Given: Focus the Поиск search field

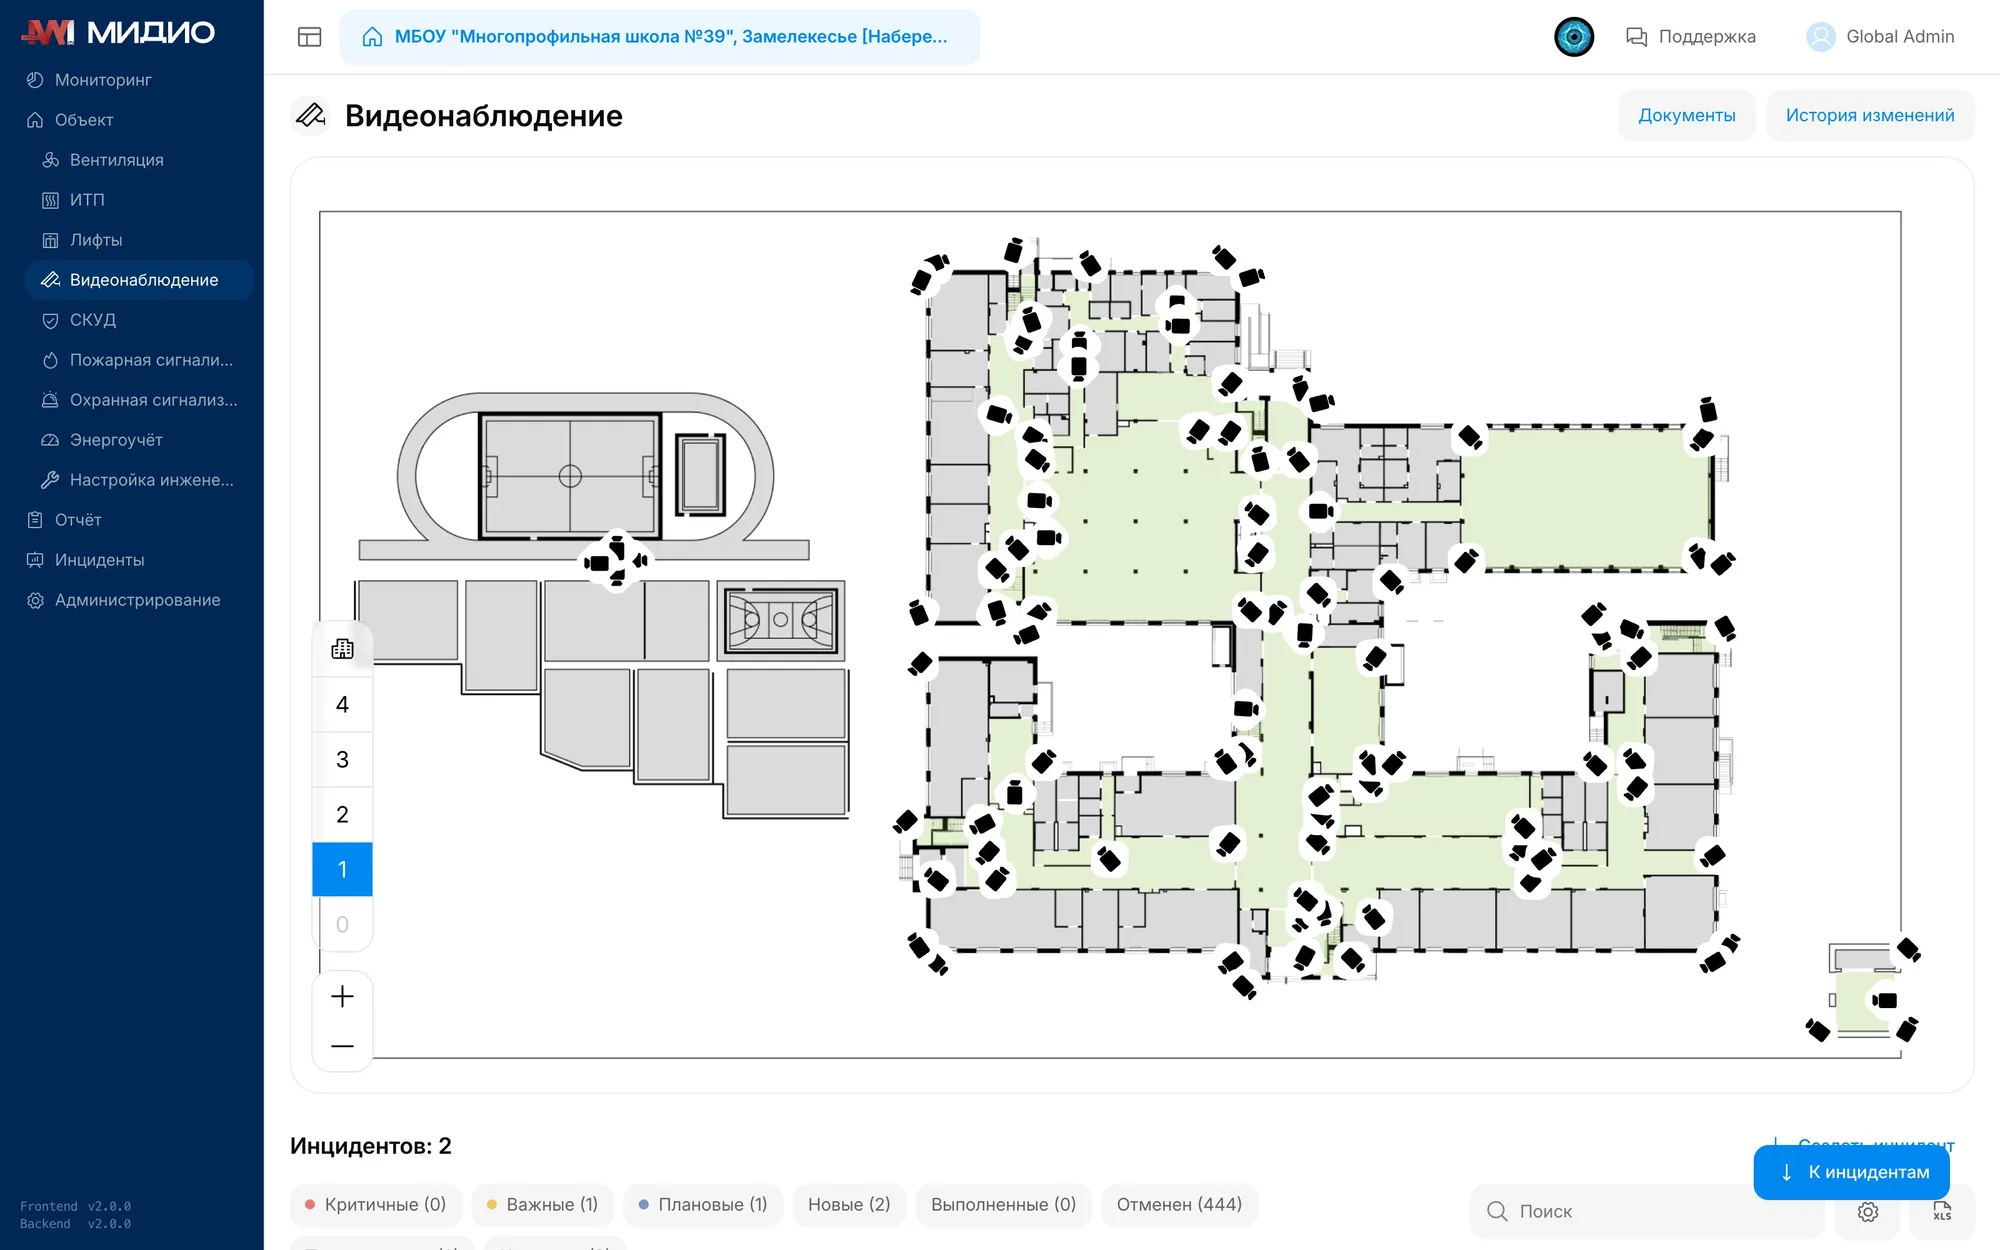Looking at the screenshot, I should (1647, 1211).
